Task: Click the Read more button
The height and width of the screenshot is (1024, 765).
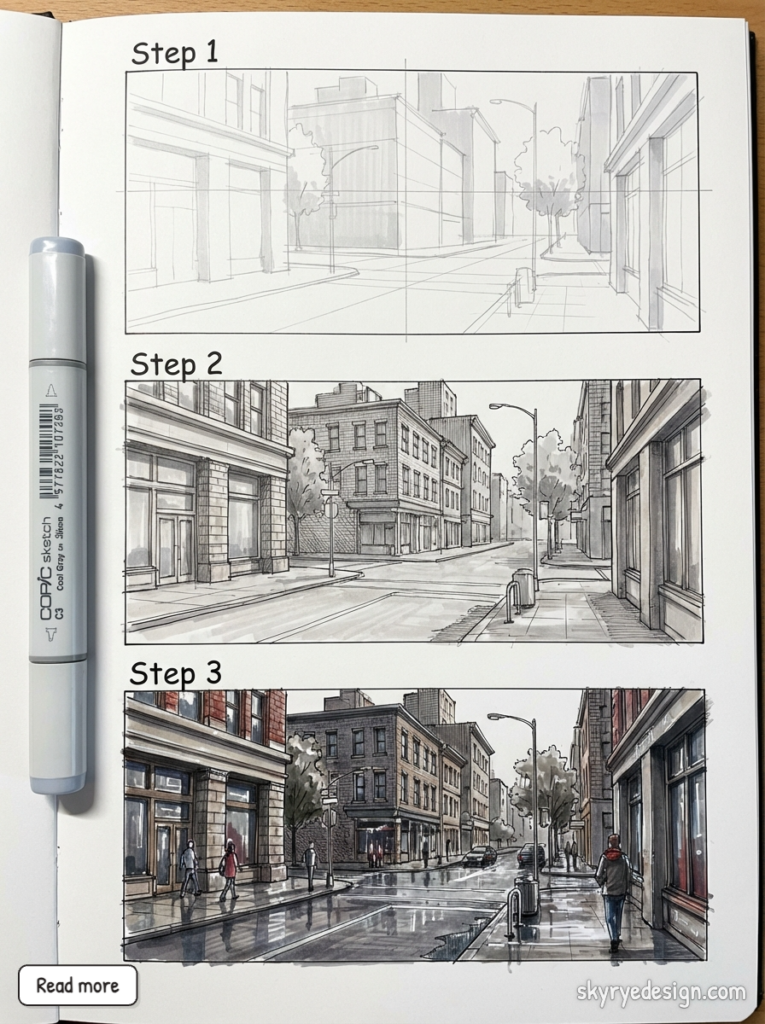Action: (x=78, y=985)
